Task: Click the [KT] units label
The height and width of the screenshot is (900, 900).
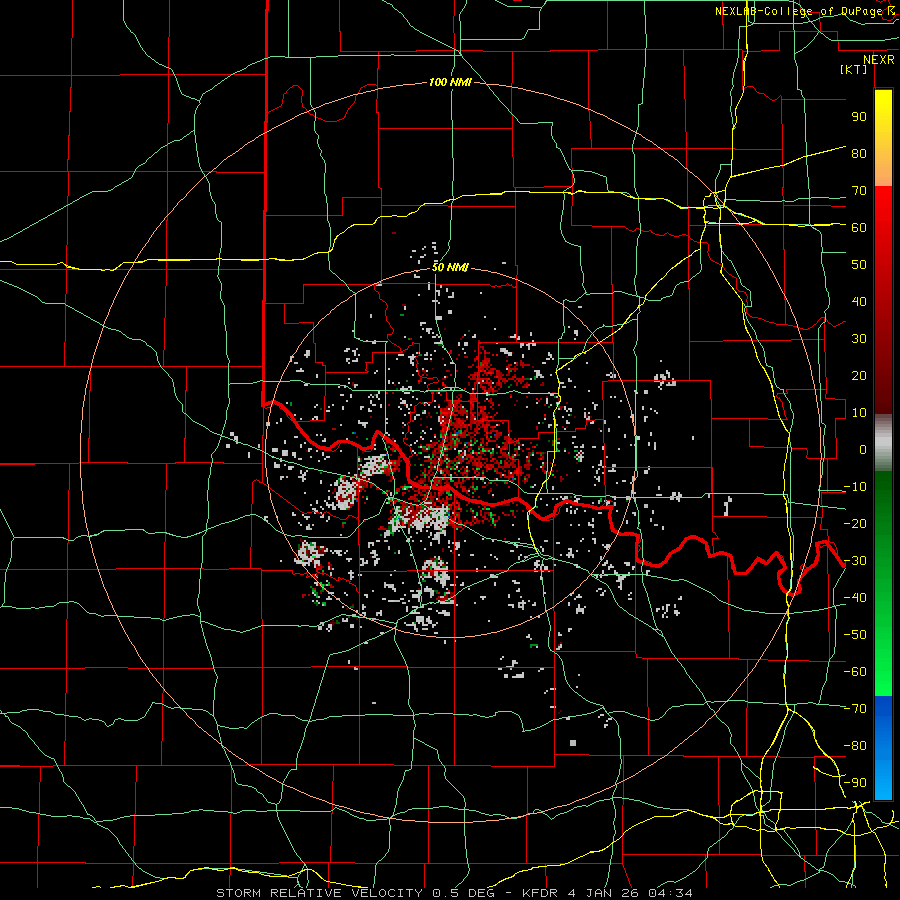Action: click(854, 69)
